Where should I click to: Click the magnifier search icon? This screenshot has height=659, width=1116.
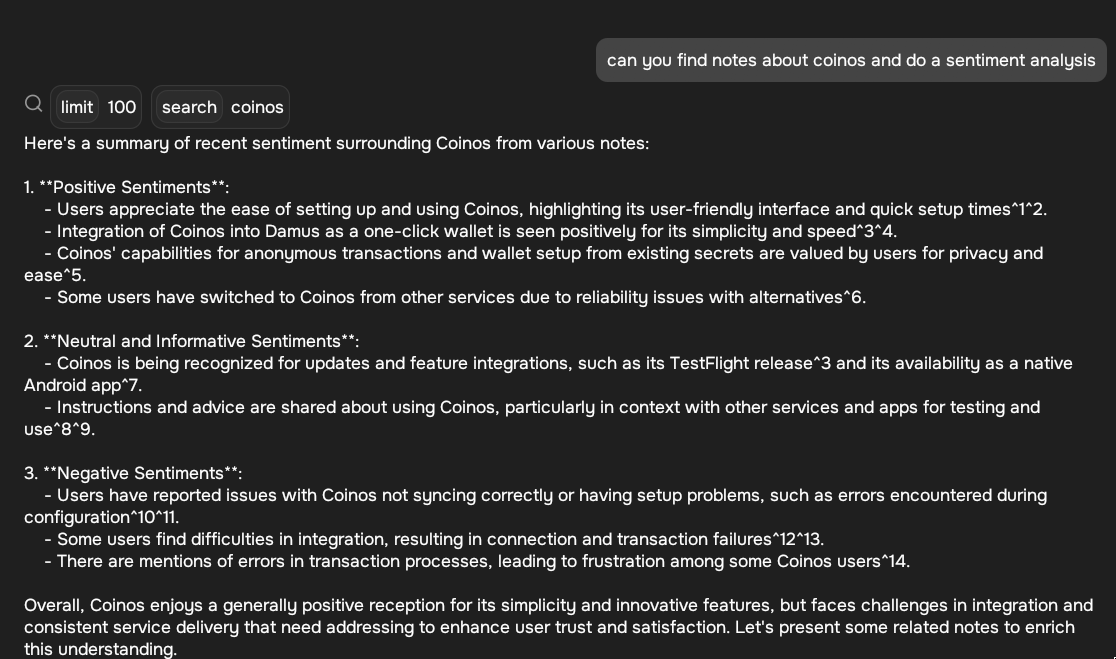pos(33,104)
